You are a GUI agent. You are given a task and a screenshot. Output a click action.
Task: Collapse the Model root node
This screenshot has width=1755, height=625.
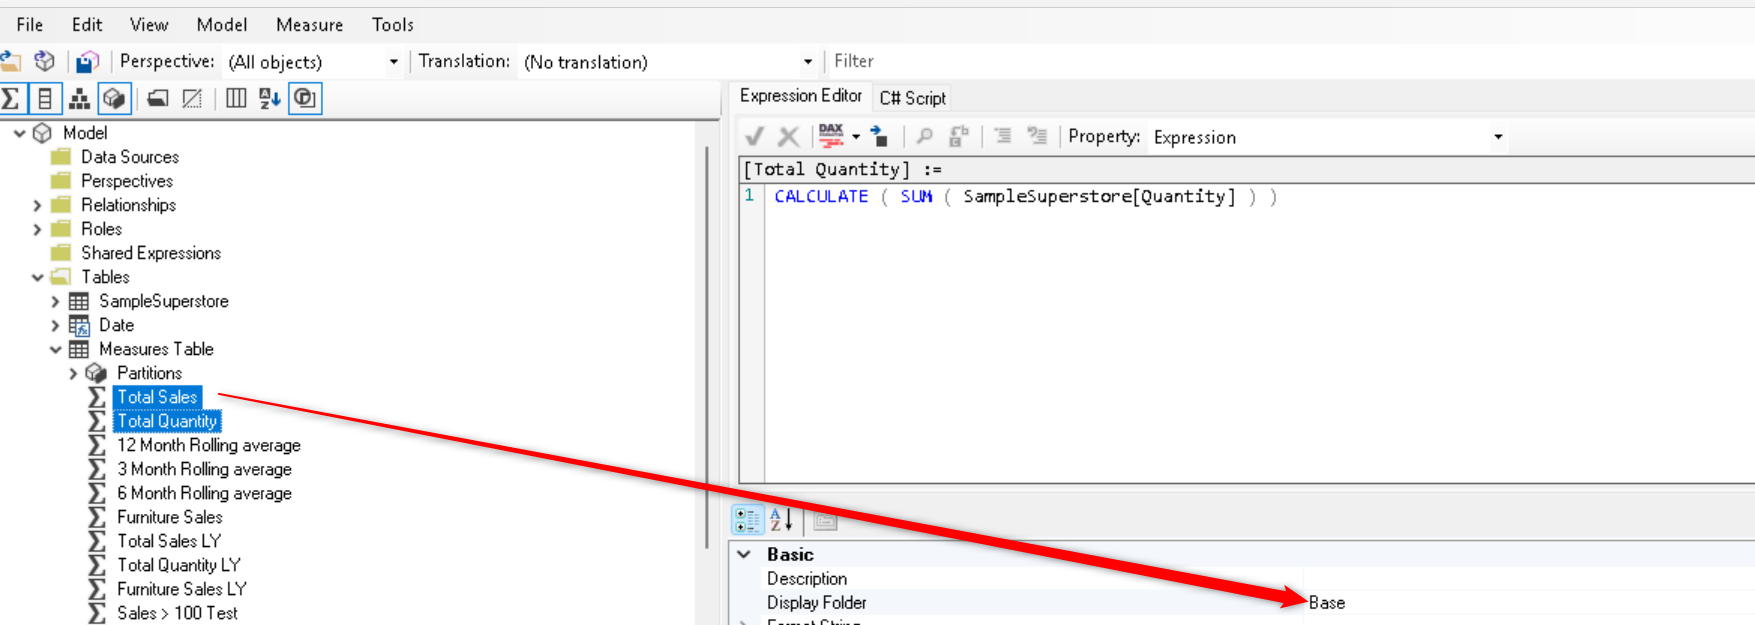click(19, 133)
